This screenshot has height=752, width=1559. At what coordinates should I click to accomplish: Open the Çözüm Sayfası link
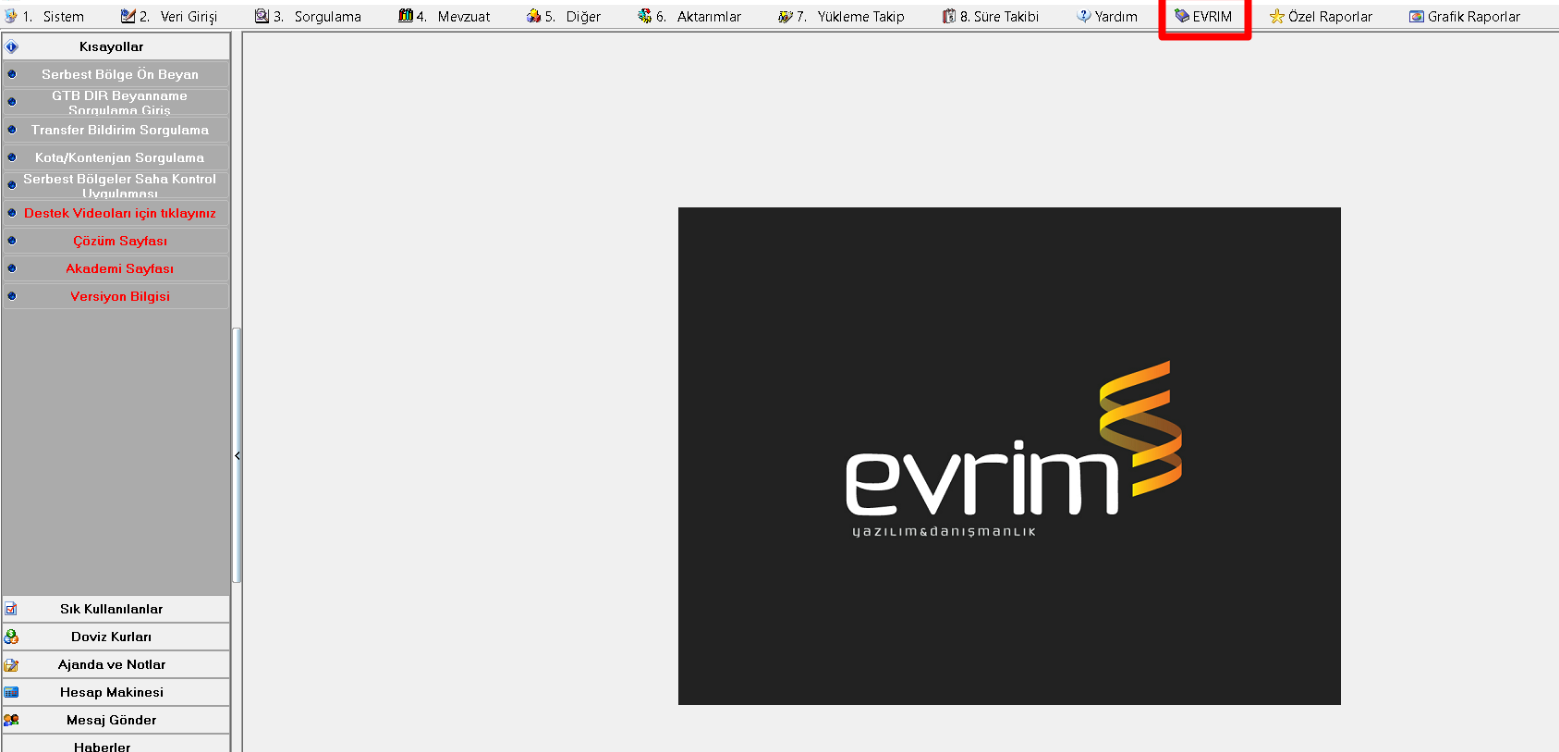(116, 241)
